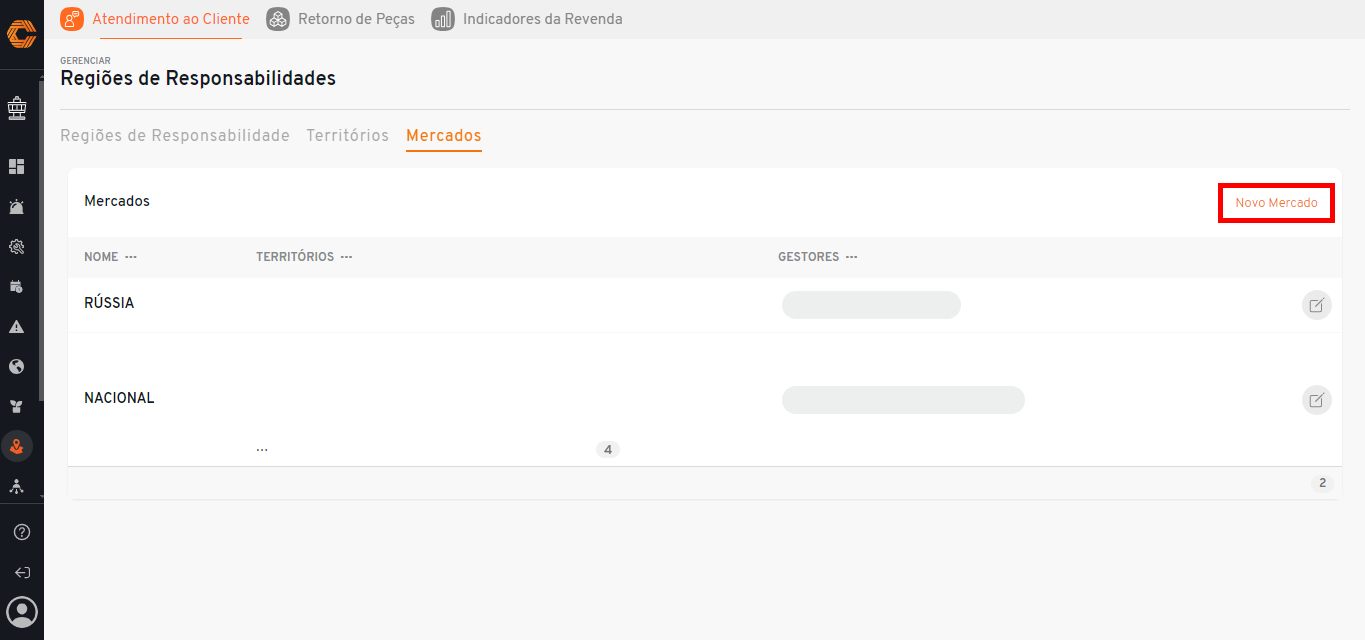The height and width of the screenshot is (640, 1365).
Task: Edit the NACIONAL market row
Action: click(1316, 400)
